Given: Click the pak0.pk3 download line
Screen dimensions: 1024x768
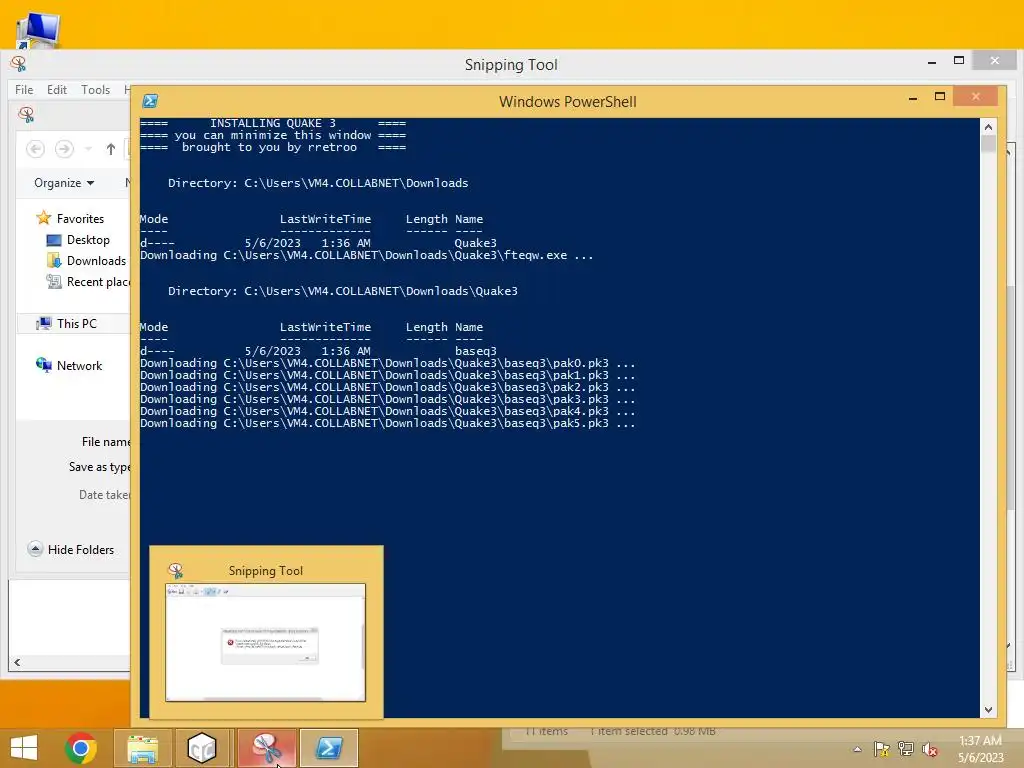Looking at the screenshot, I should click(387, 362).
